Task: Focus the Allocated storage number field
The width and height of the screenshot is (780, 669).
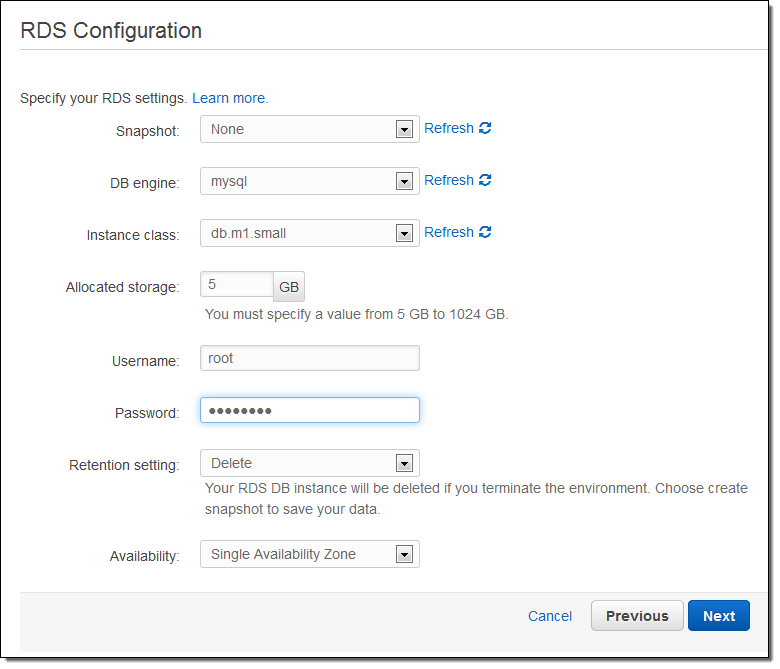Action: click(x=236, y=285)
